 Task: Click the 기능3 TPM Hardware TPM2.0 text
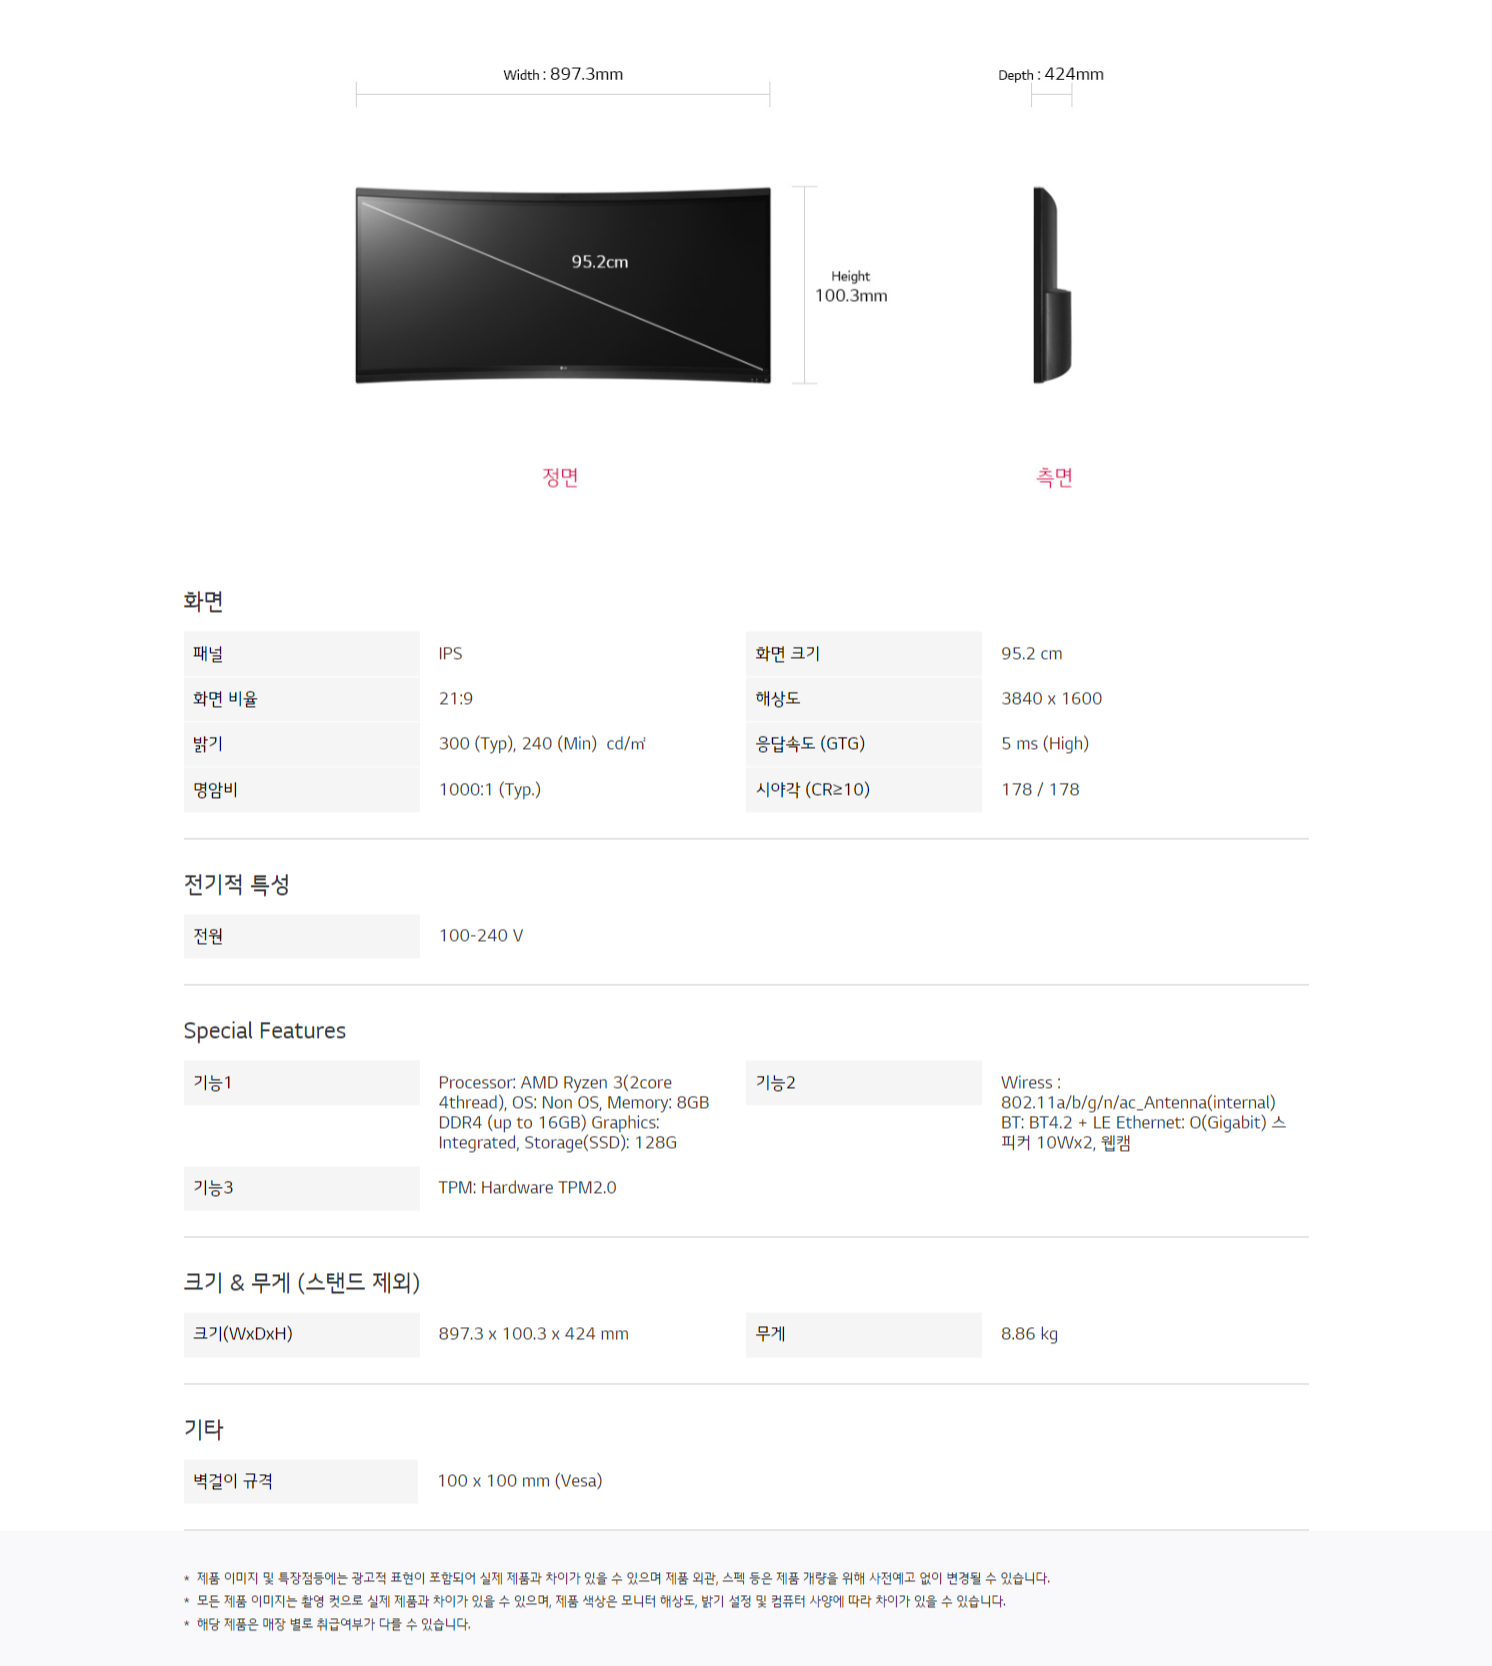527,1187
